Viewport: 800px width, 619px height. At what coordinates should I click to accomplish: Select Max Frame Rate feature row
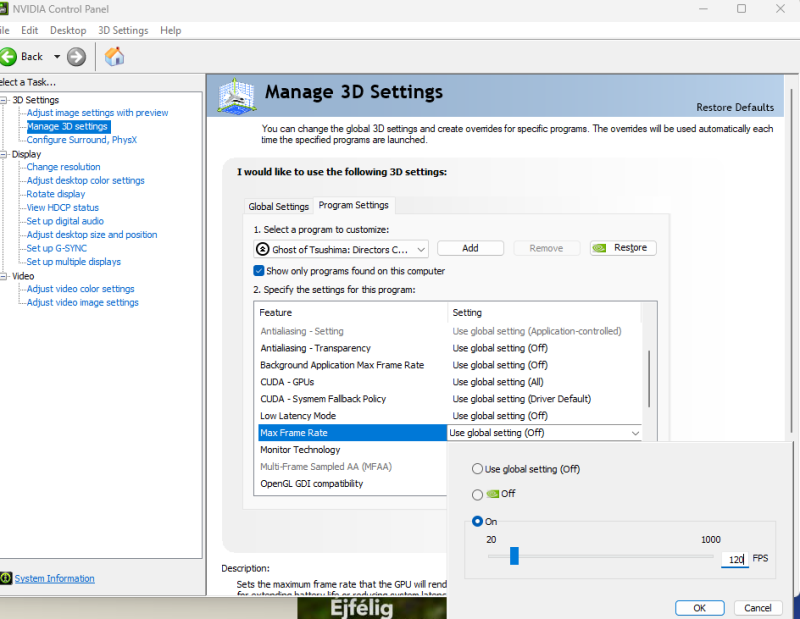click(x=353, y=433)
